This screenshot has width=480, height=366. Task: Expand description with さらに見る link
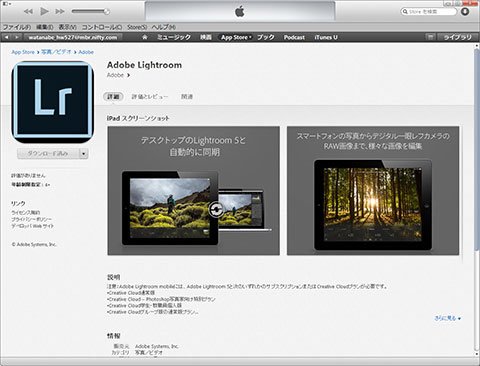[x=447, y=318]
